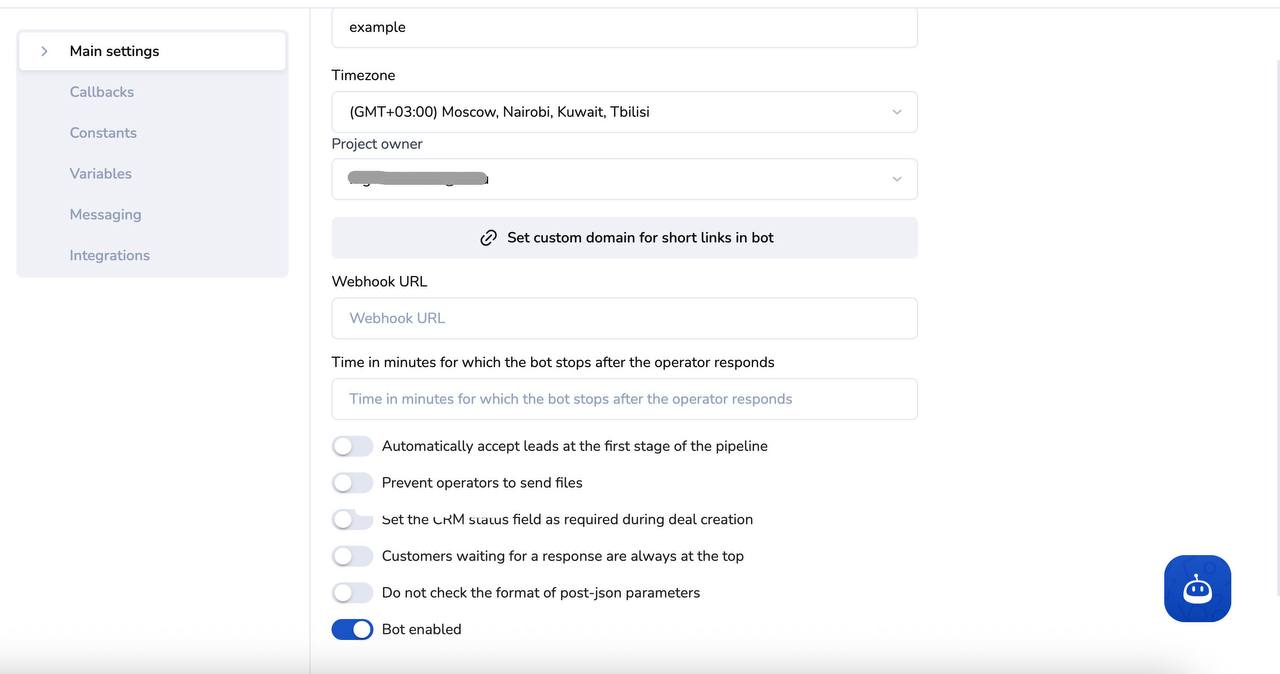Viewport: 1280px width, 674px height.
Task: Enable Prevent operators to send files
Action: pyautogui.click(x=352, y=483)
